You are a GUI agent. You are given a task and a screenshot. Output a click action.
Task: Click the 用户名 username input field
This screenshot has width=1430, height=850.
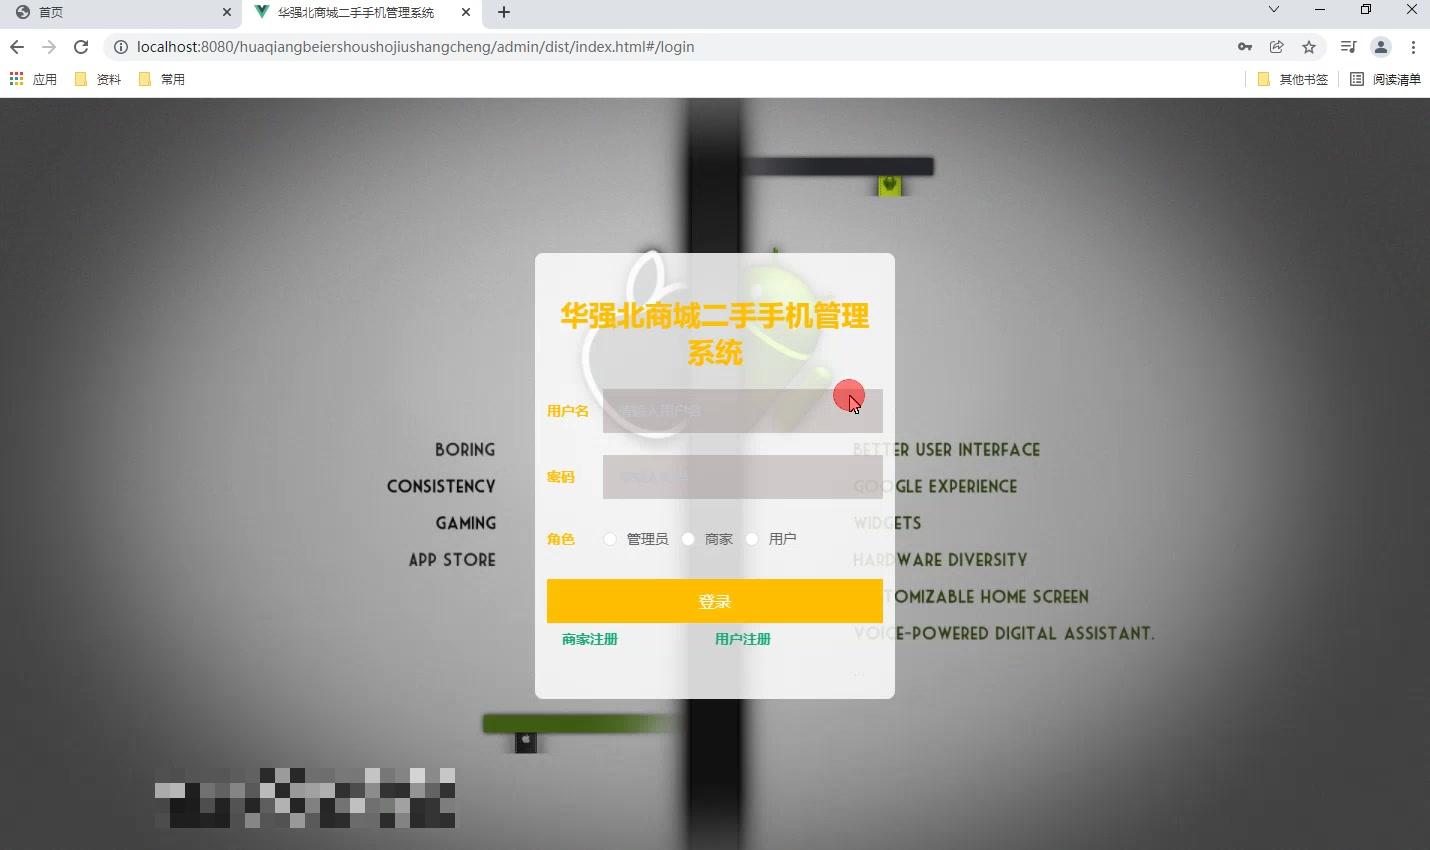pos(742,410)
